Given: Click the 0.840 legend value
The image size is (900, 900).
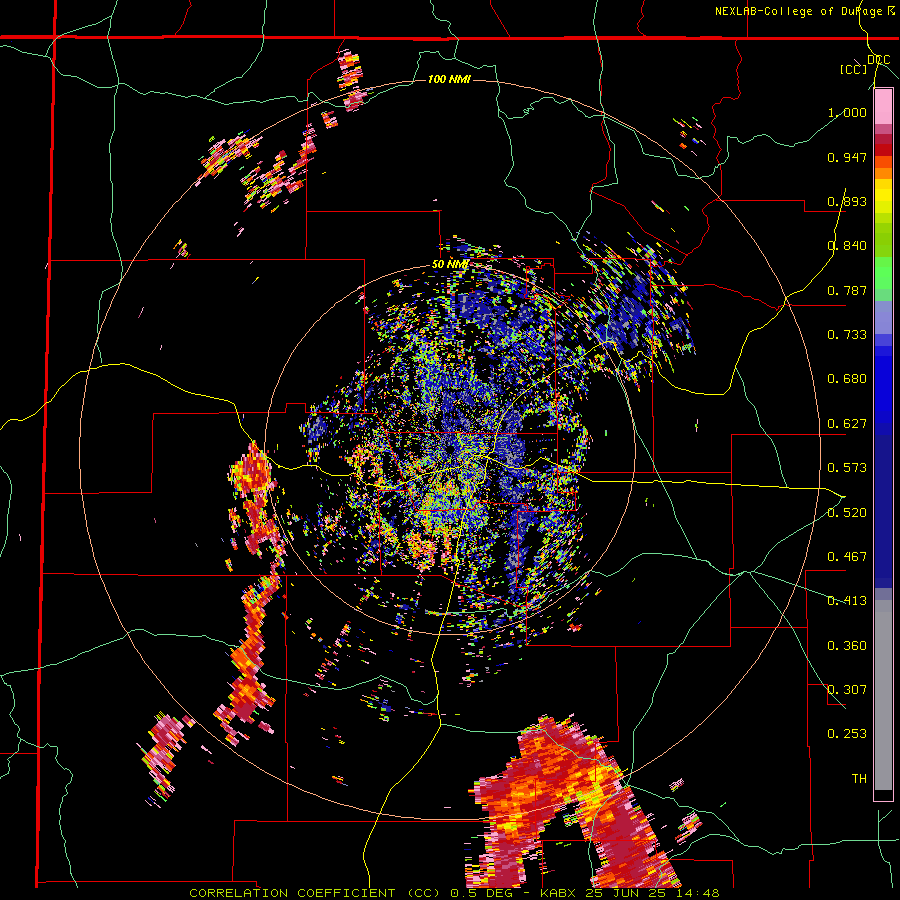Looking at the screenshot, I should pos(847,246).
